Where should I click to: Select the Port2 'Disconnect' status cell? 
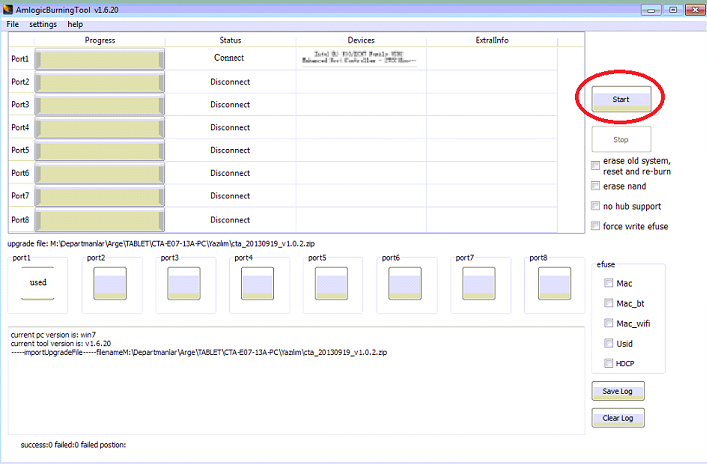coord(230,82)
